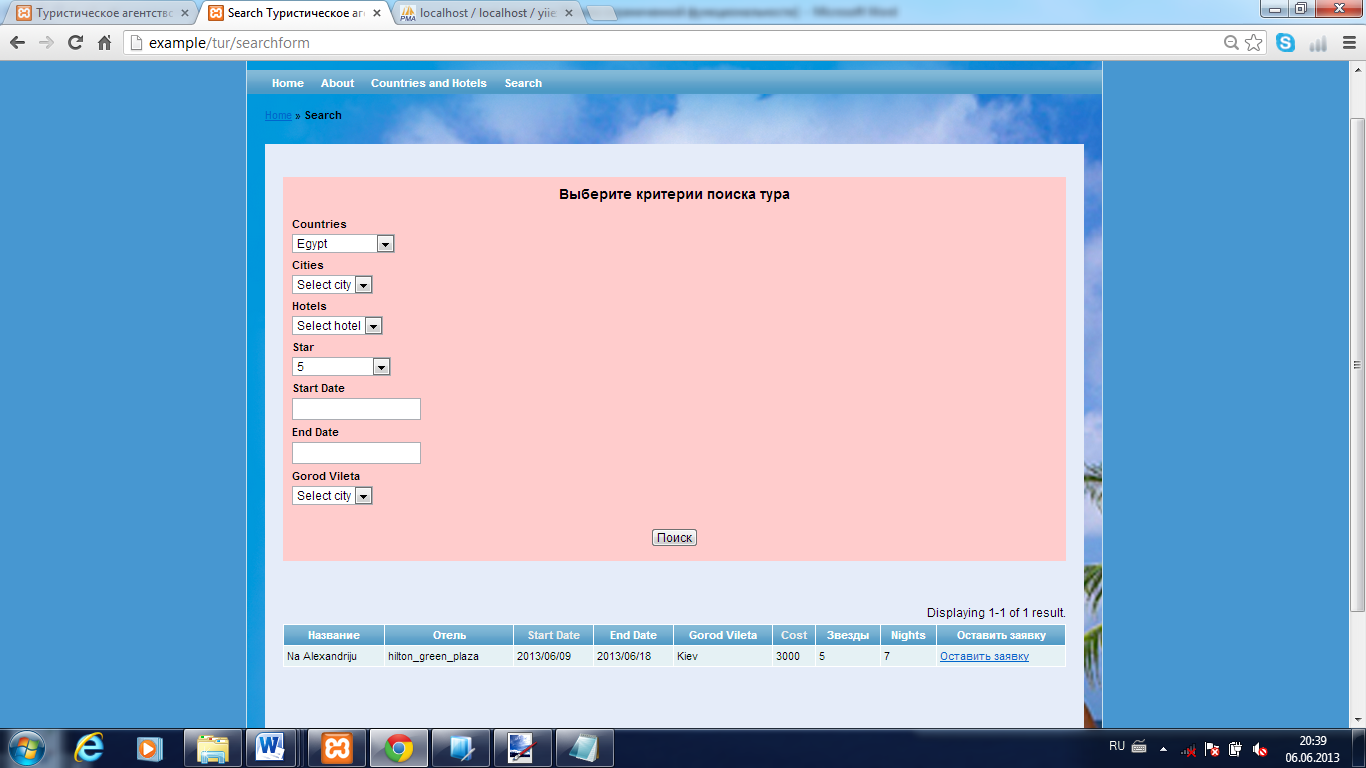The image size is (1366, 768).
Task: Open the Windows Start menu
Action: (27, 748)
